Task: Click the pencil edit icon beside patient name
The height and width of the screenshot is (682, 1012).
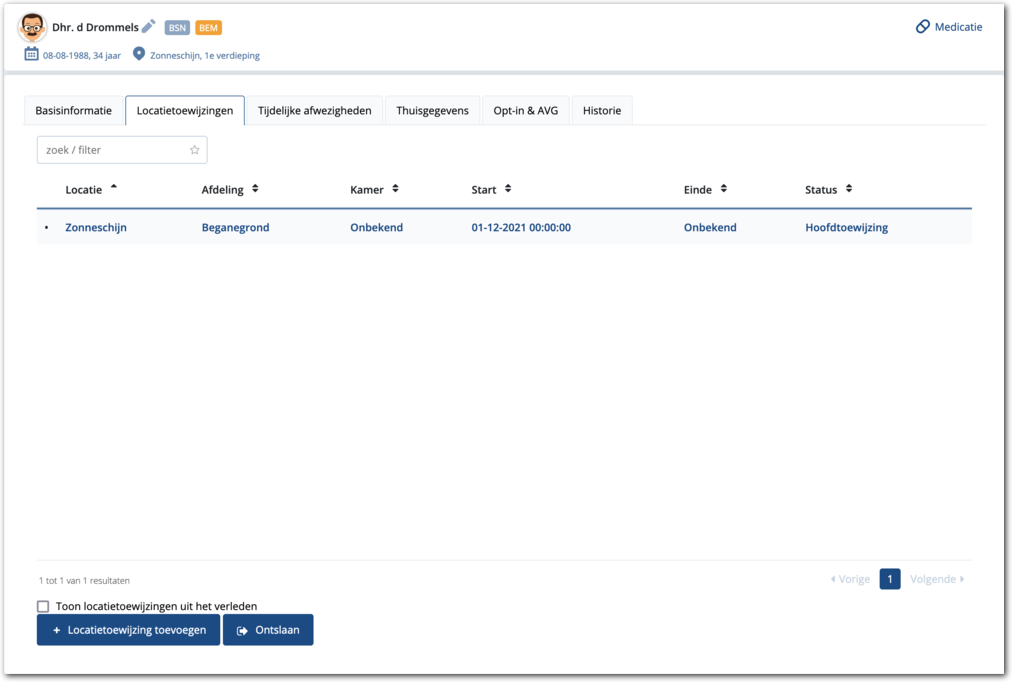Action: coord(149,27)
